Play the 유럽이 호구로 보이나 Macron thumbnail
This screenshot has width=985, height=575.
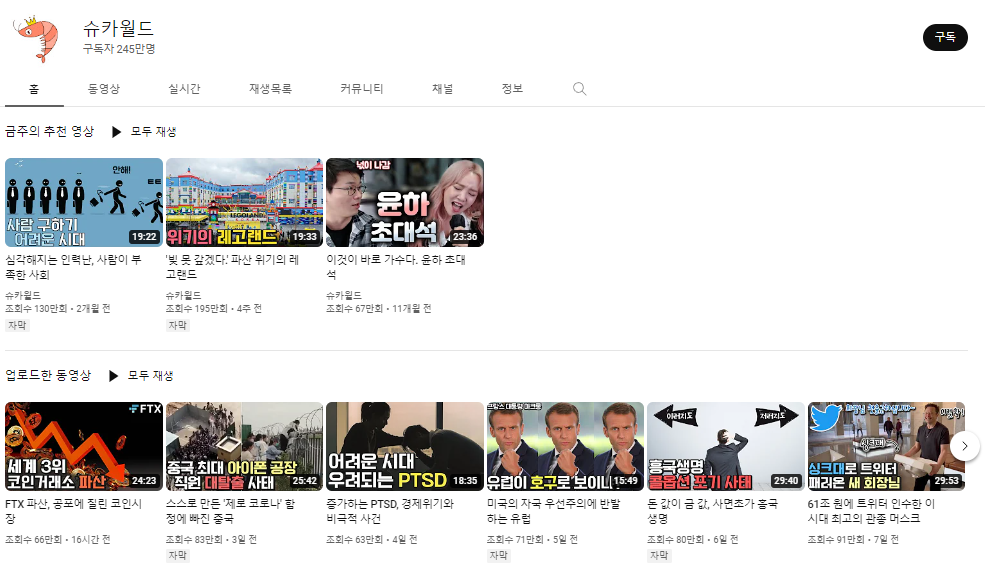[x=565, y=446]
